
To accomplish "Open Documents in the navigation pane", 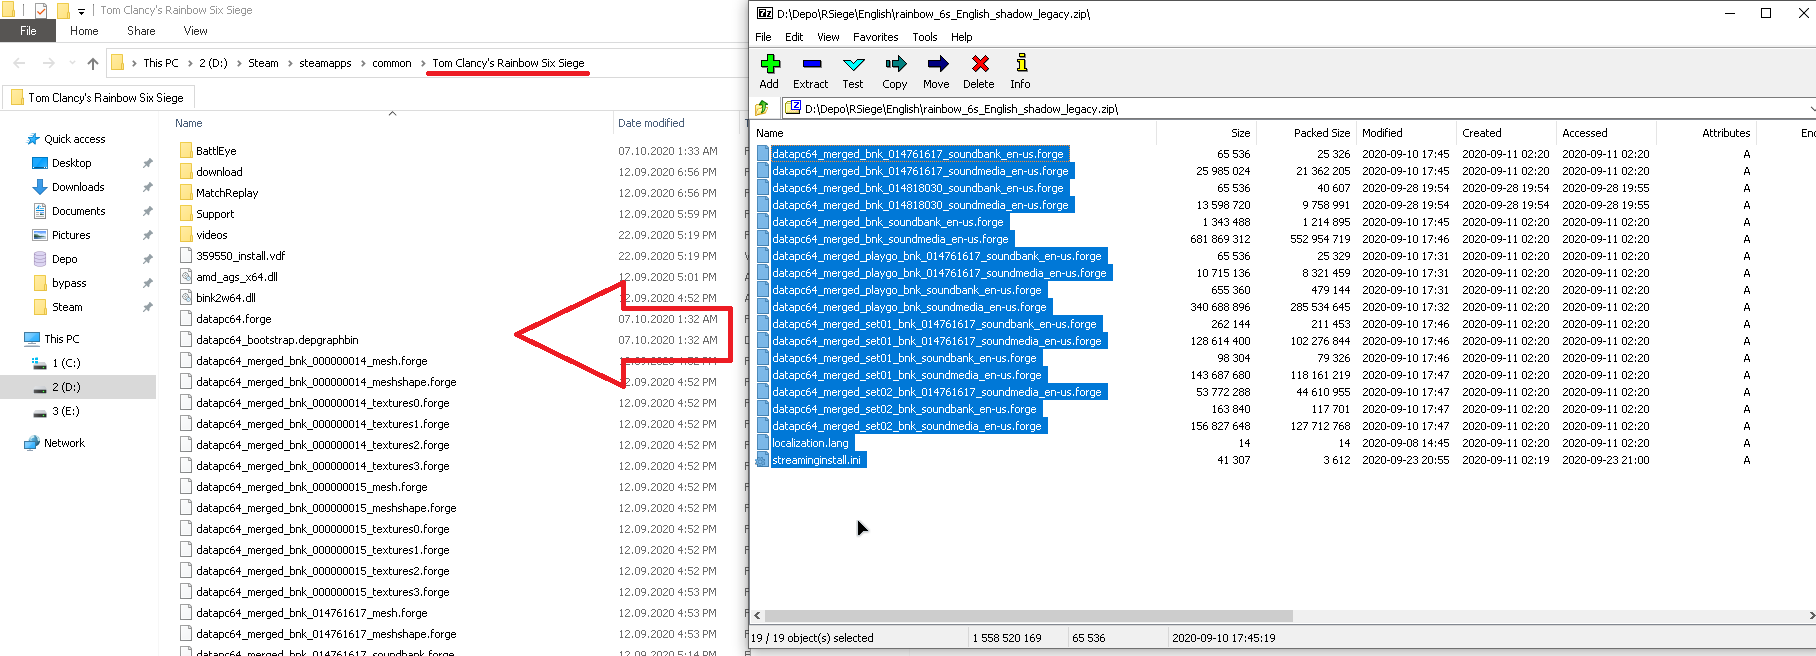I will pos(78,211).
